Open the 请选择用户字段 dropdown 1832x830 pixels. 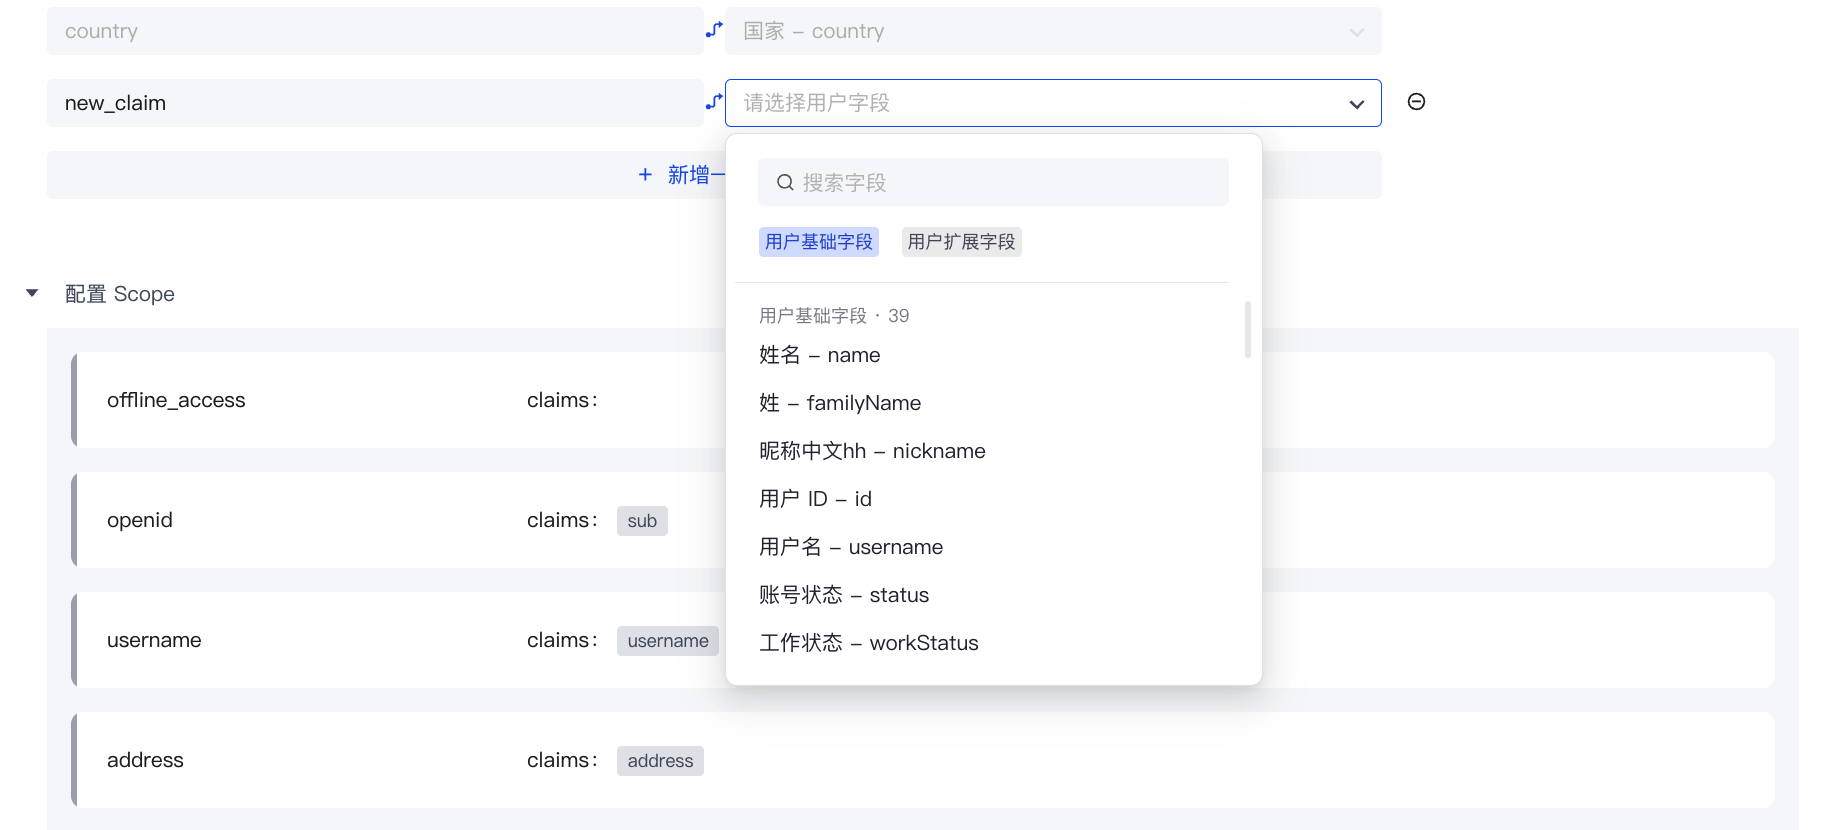point(1052,103)
